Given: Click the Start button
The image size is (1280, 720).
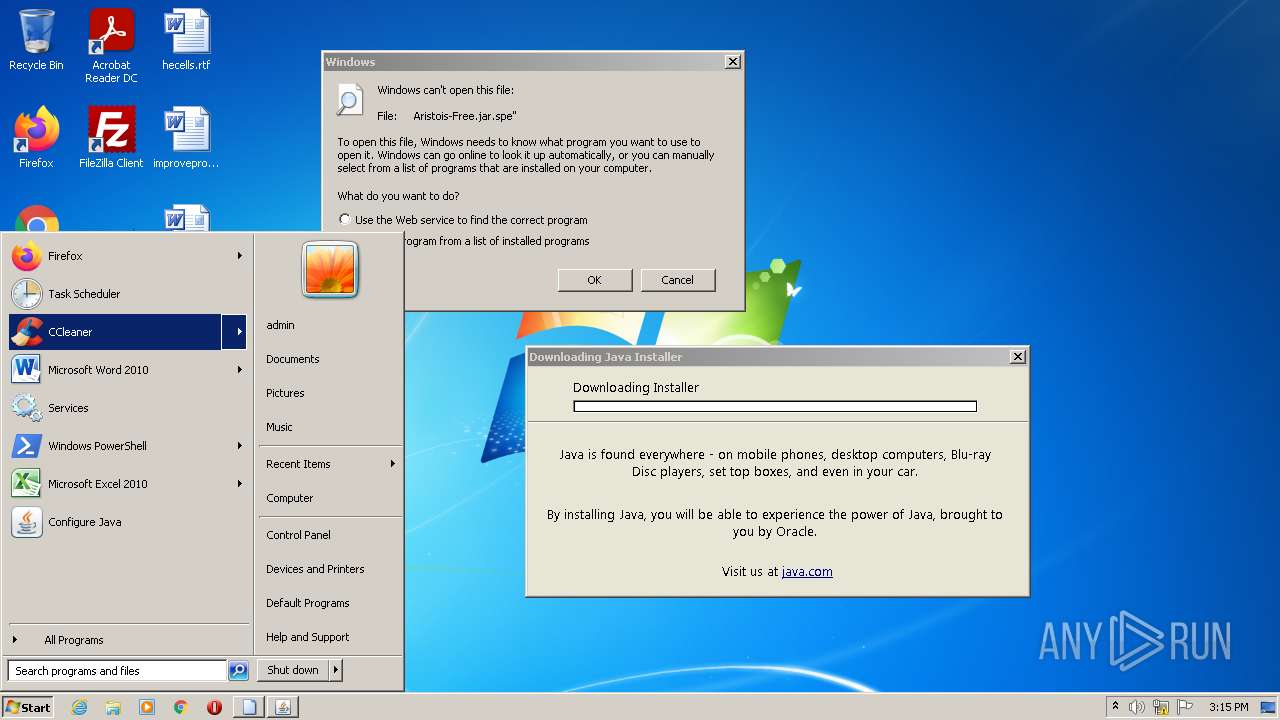Looking at the screenshot, I should point(28,707).
